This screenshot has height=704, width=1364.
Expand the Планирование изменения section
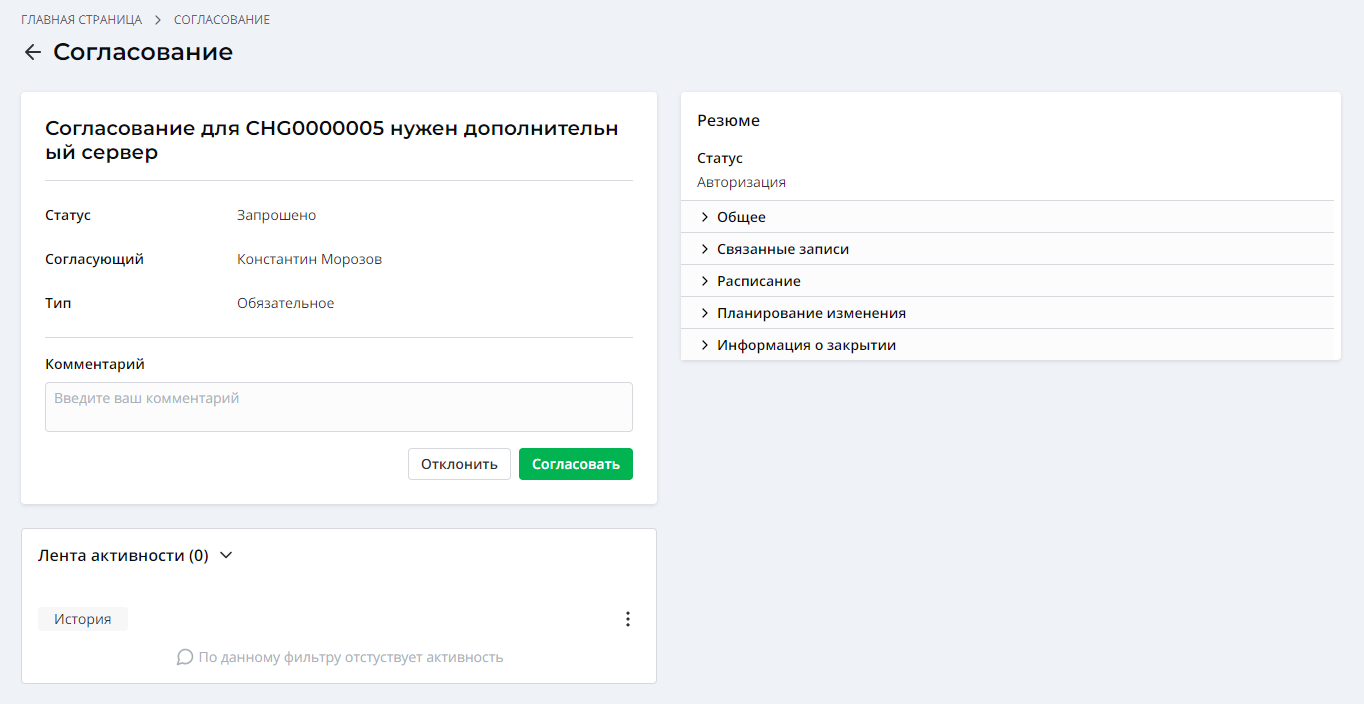click(810, 313)
